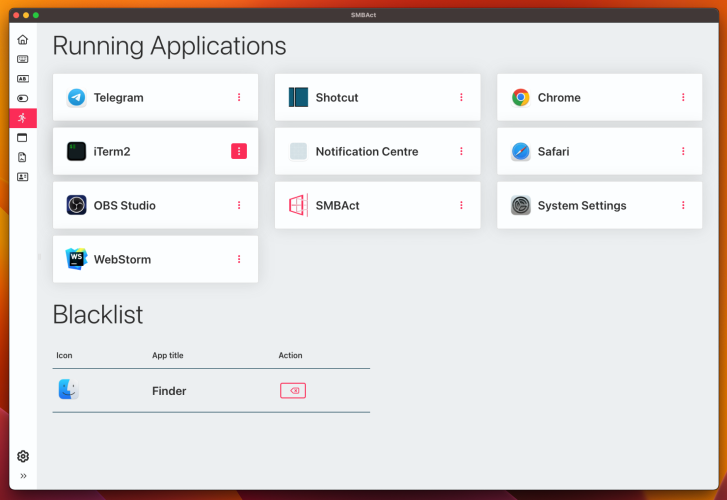Expand the sidebar with double chevron
Screen dimensions: 727x500
[23, 476]
